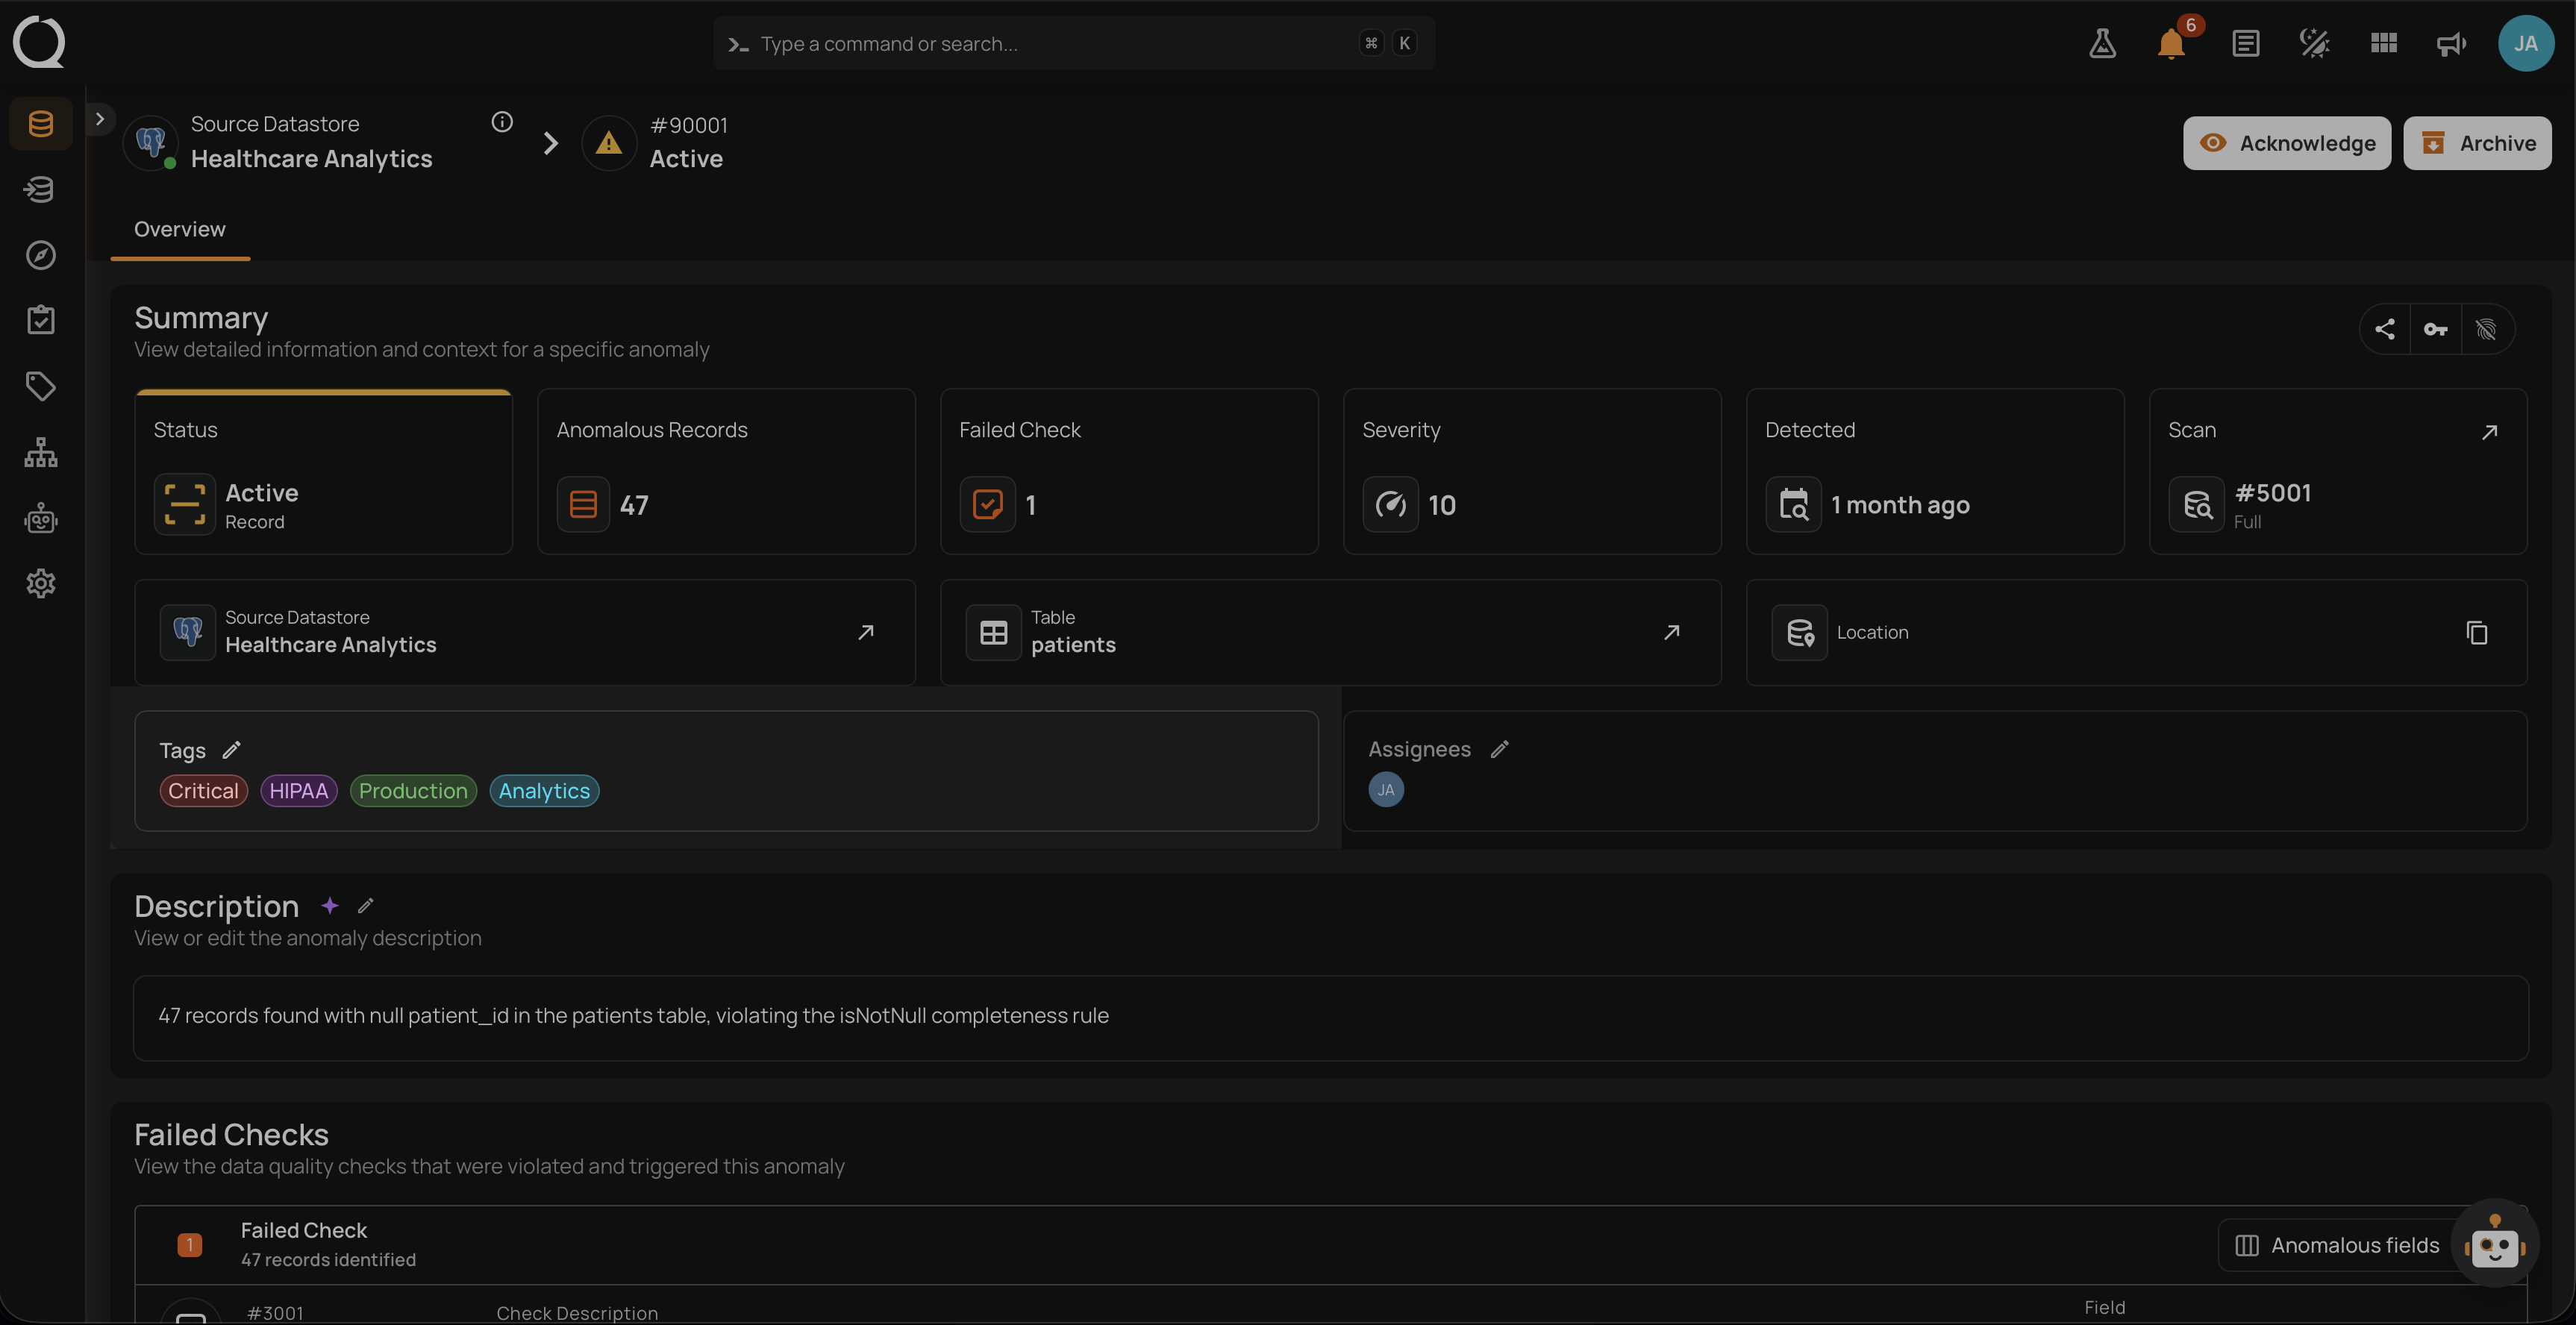Open the Explore compass icon
Image resolution: width=2576 pixels, height=1325 pixels.
tap(41, 255)
